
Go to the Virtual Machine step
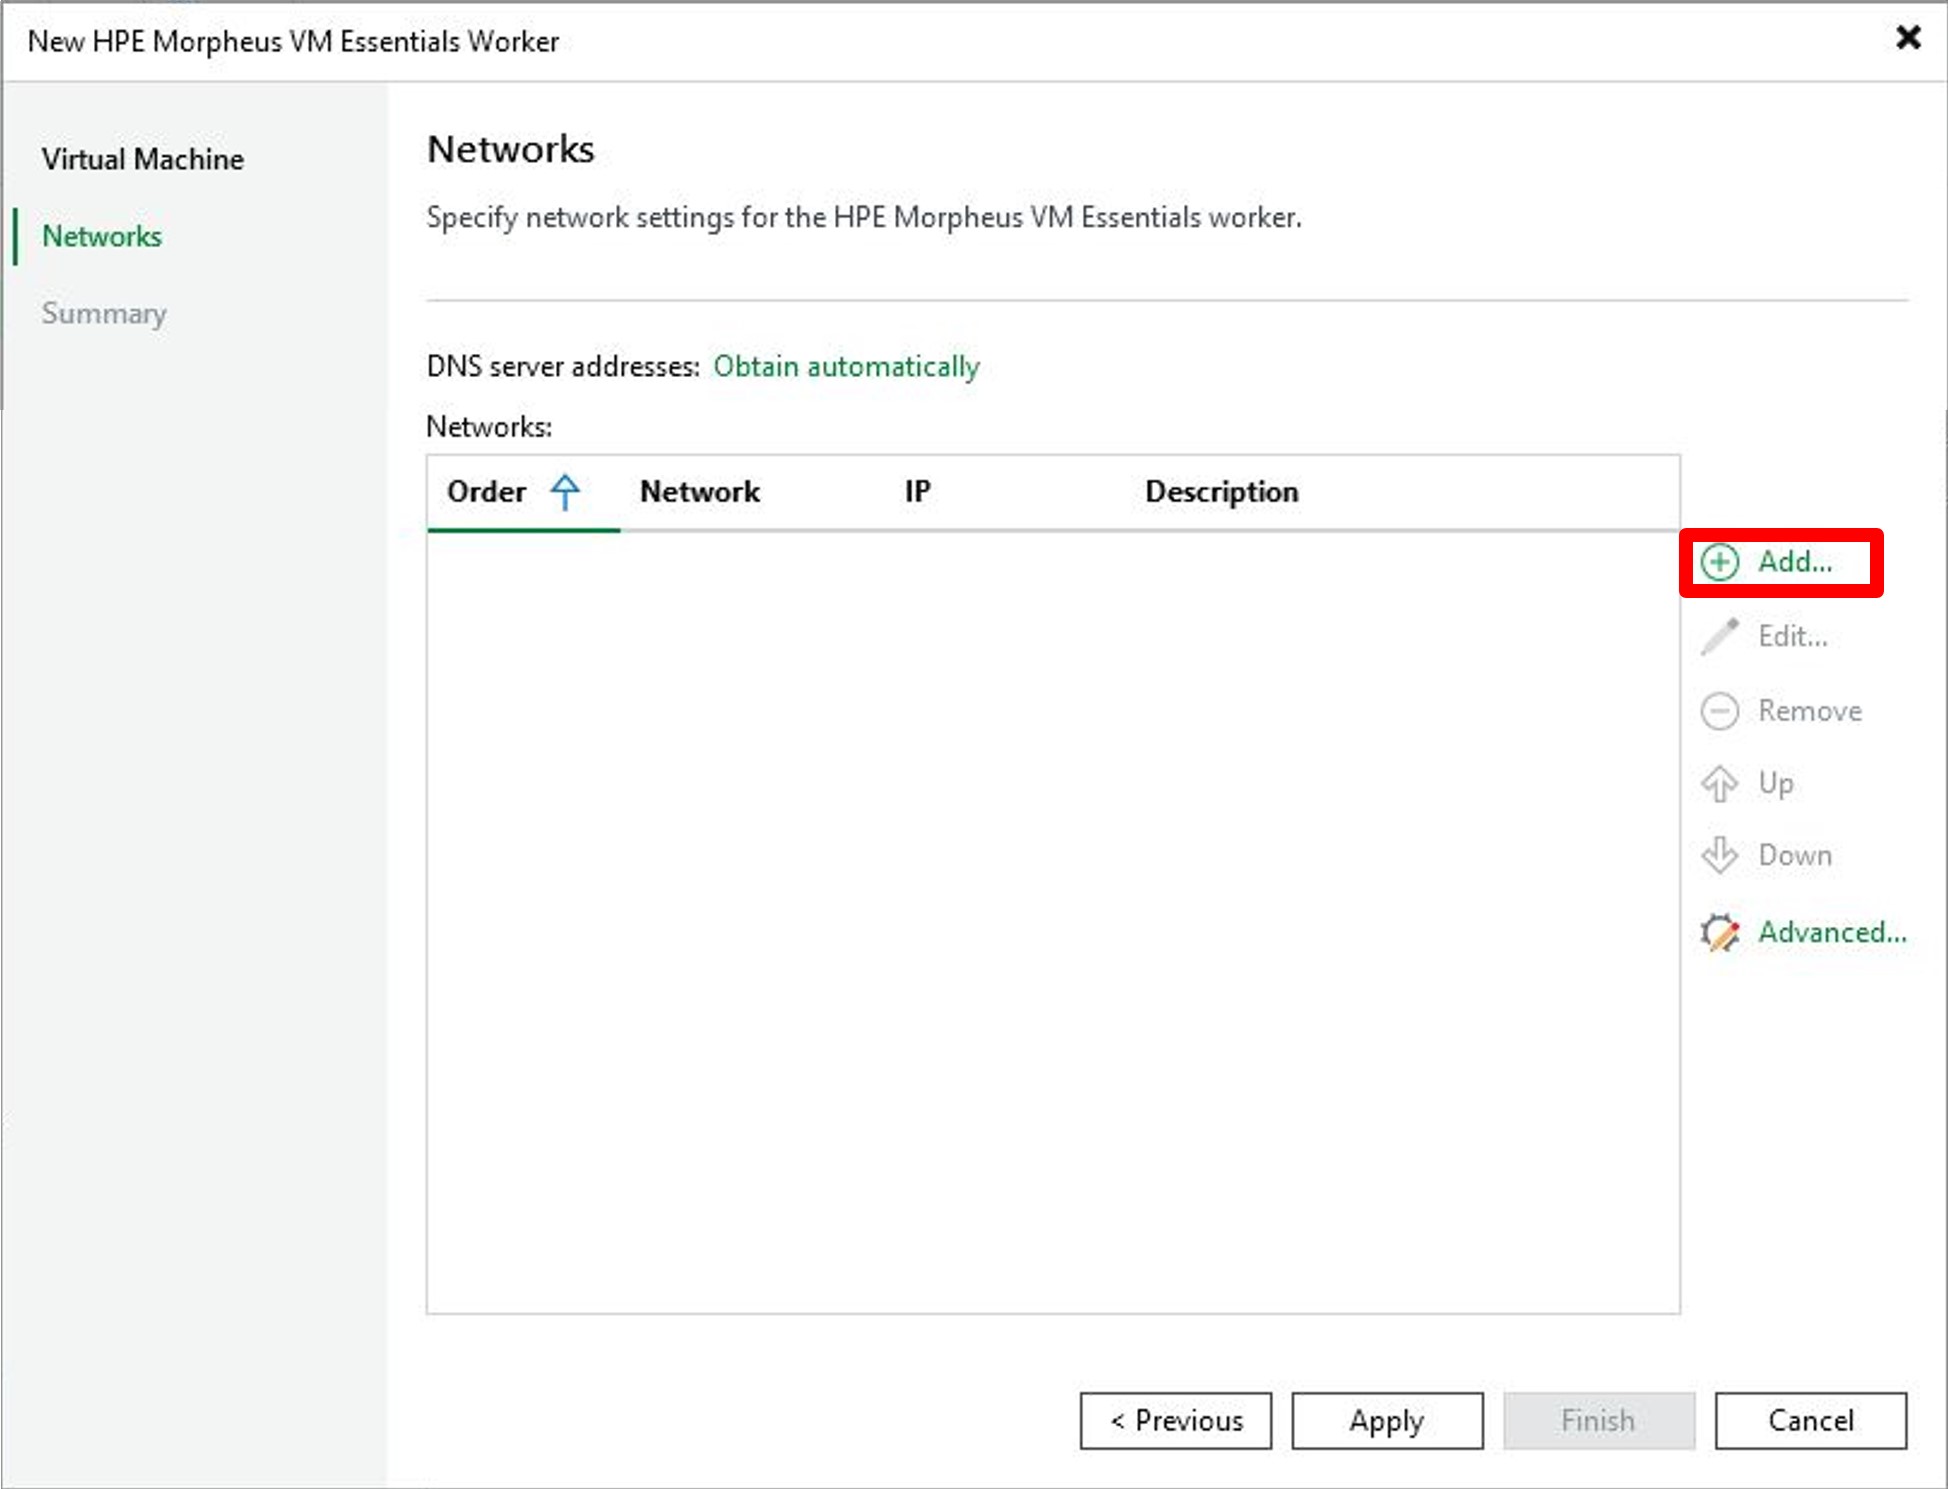(x=142, y=159)
